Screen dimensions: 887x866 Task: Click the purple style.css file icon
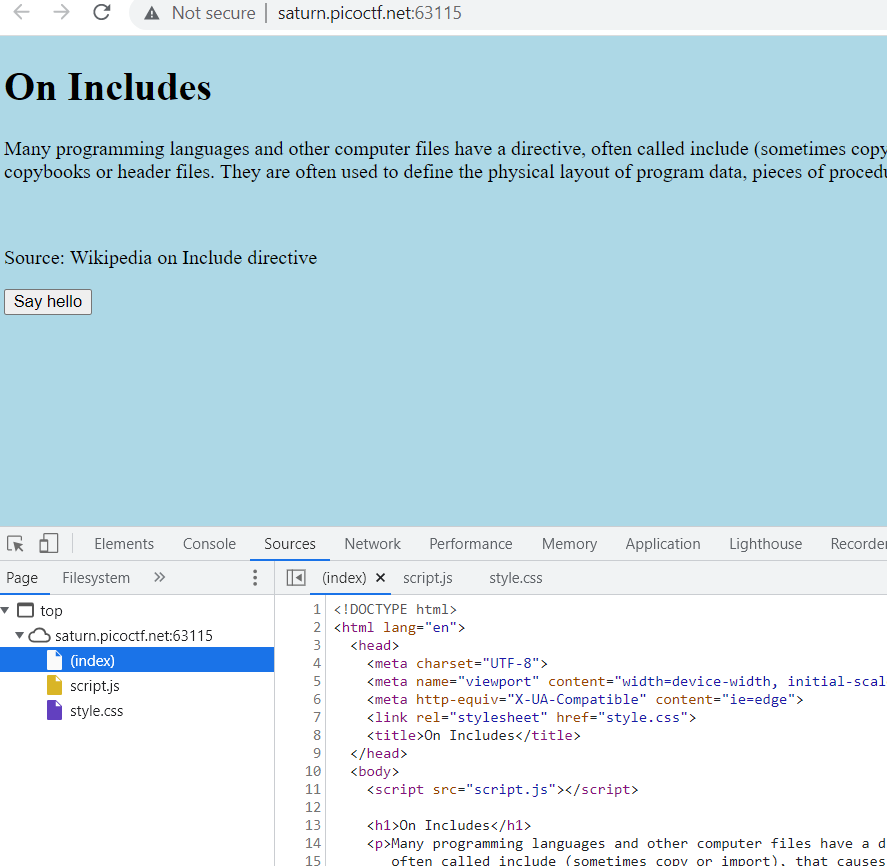[54, 710]
